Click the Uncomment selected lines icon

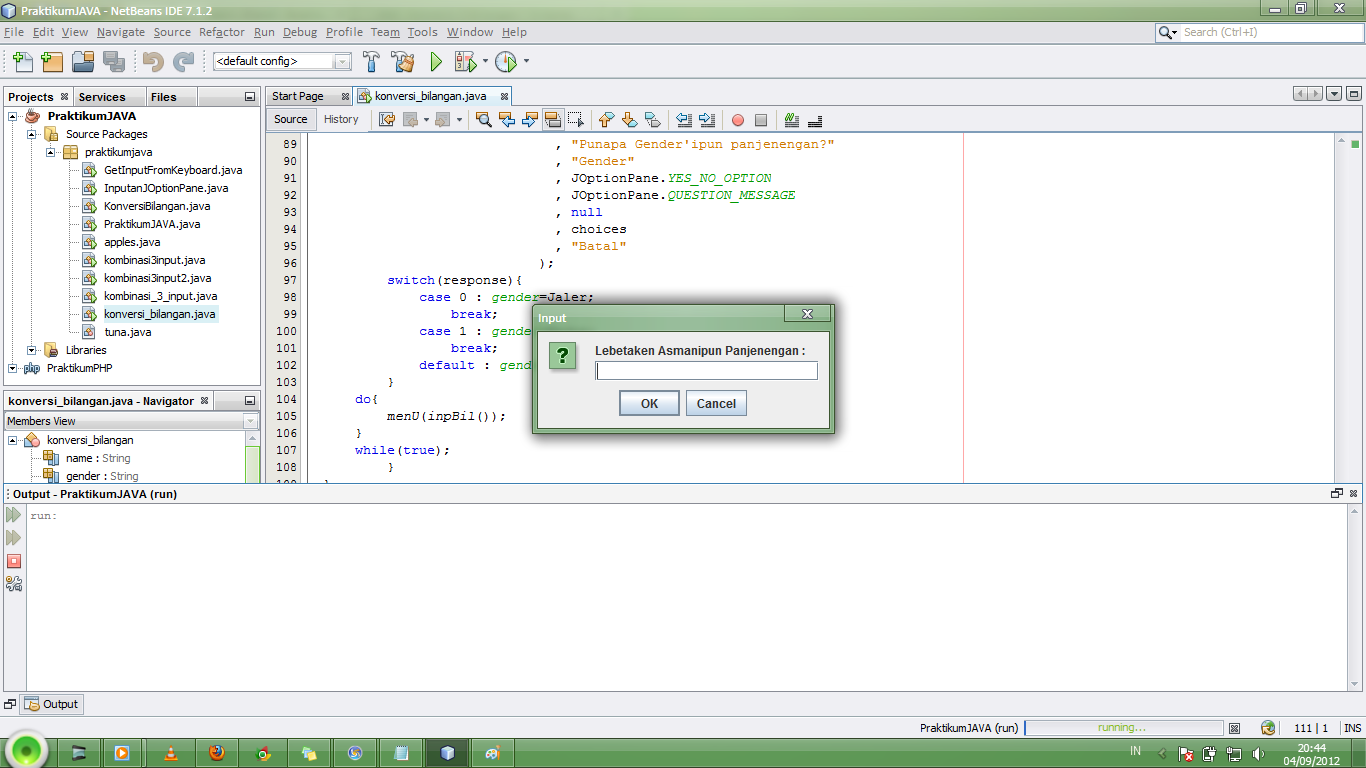coord(815,120)
